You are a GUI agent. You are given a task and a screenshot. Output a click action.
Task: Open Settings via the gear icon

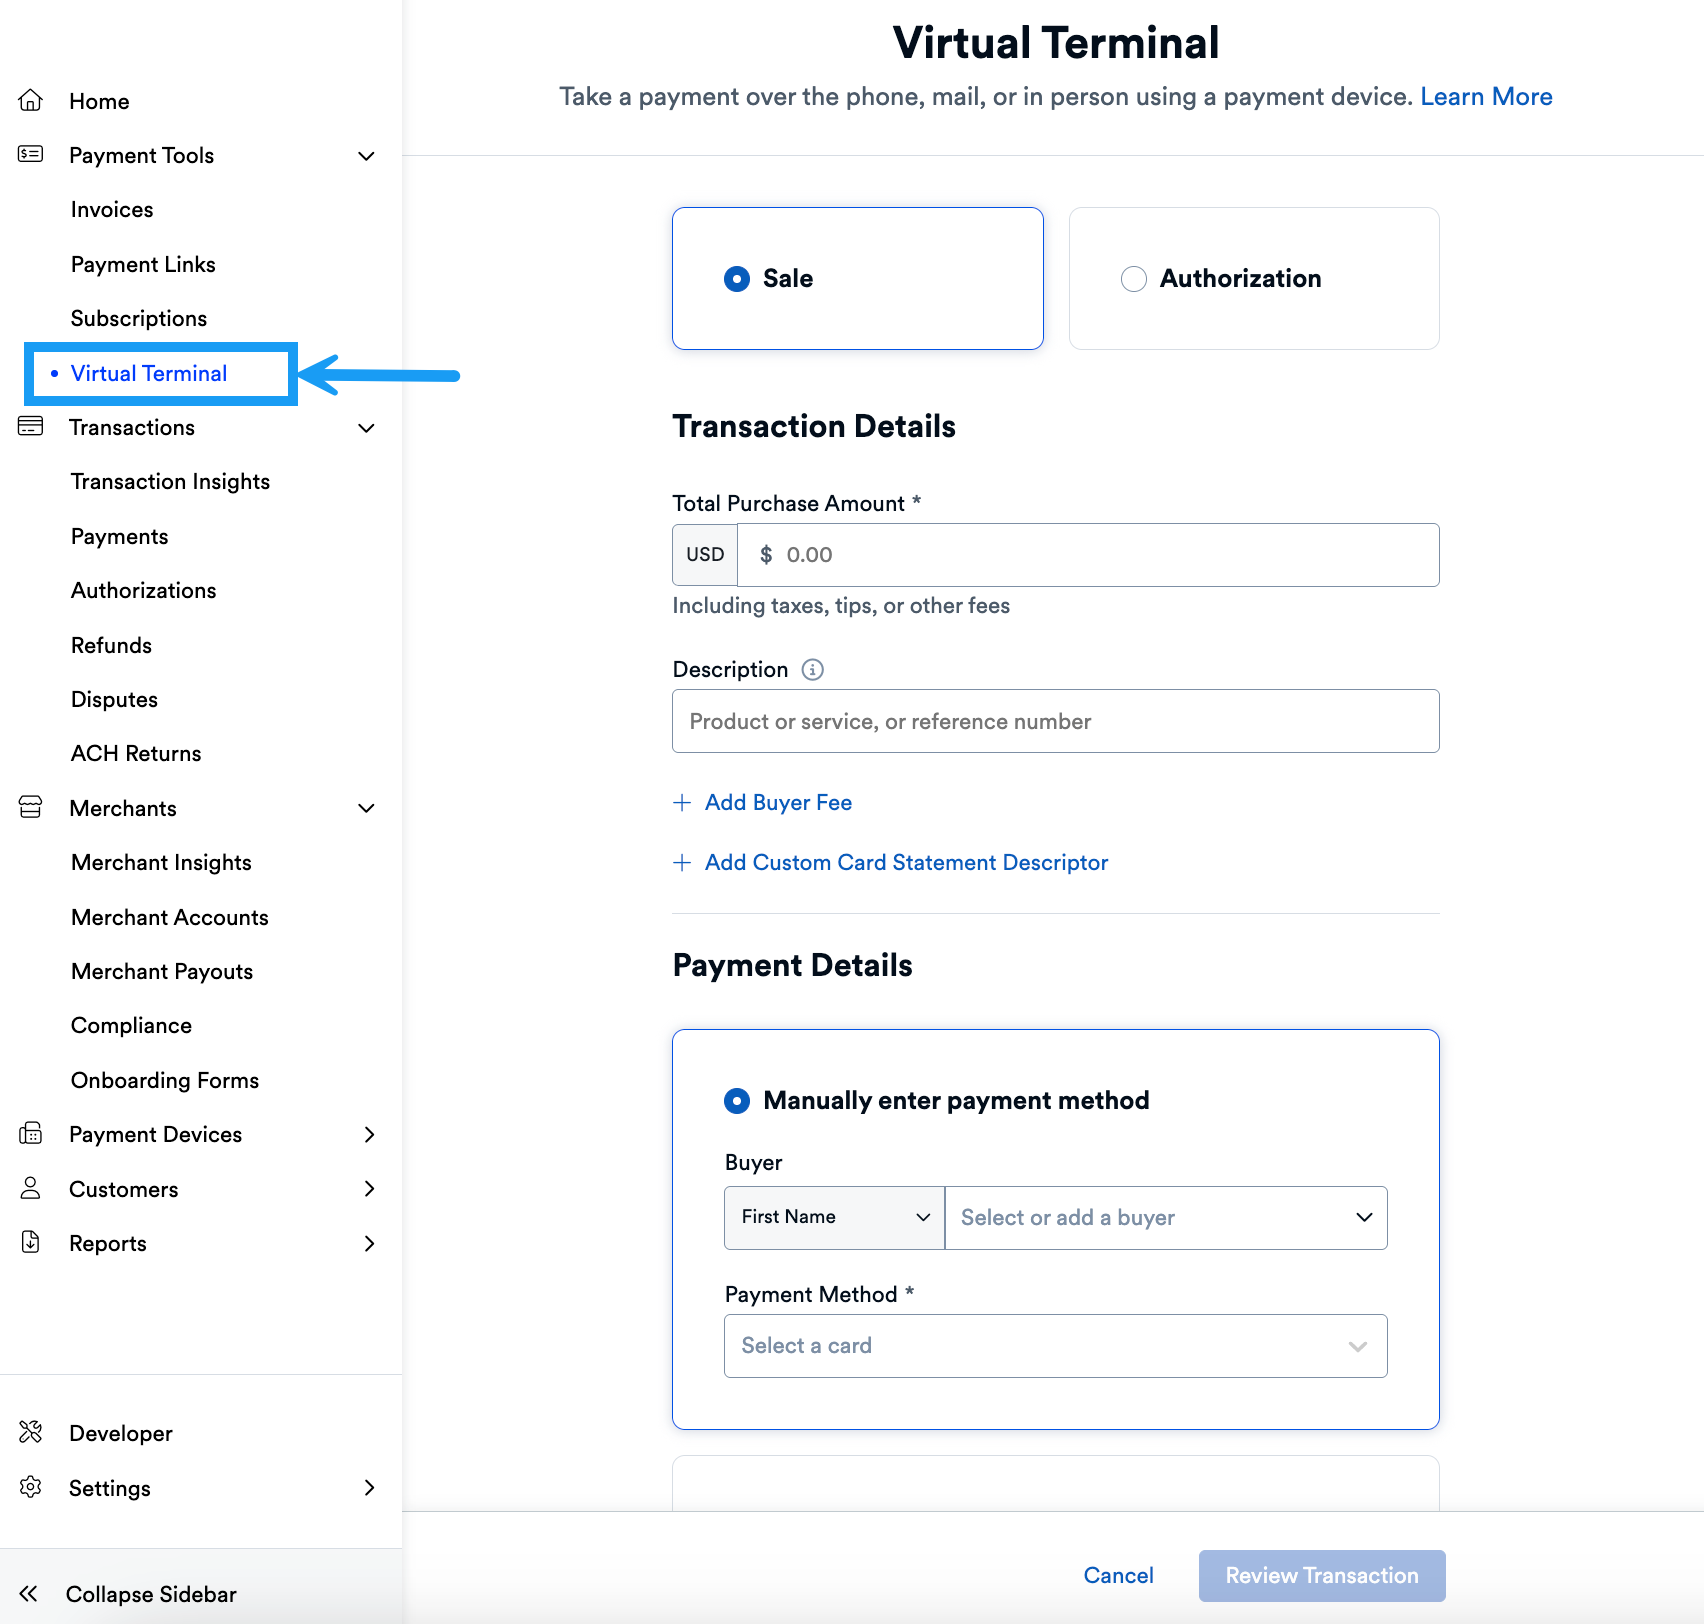click(x=31, y=1487)
